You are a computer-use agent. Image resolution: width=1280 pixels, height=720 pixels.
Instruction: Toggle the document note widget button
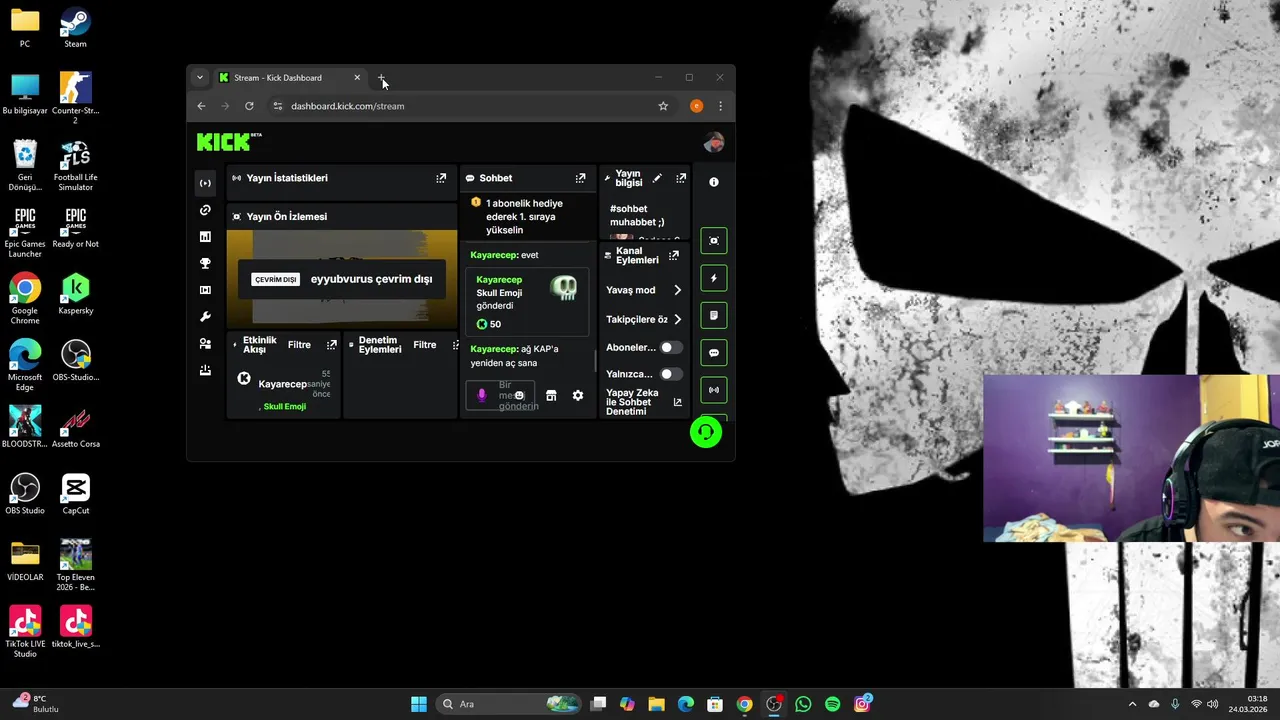[714, 315]
